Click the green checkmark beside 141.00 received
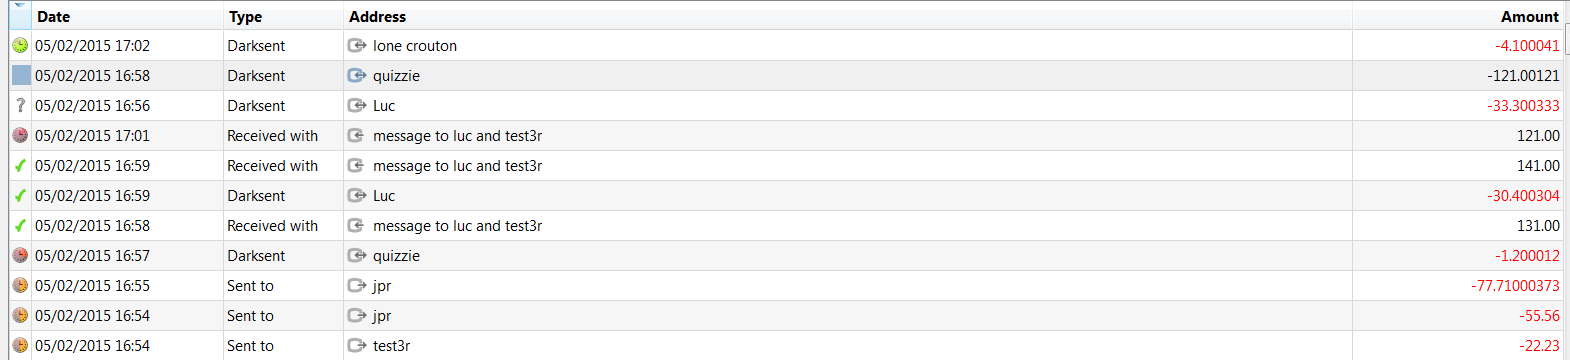 coord(20,165)
